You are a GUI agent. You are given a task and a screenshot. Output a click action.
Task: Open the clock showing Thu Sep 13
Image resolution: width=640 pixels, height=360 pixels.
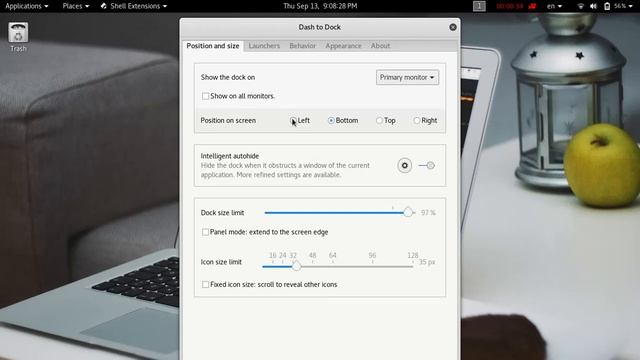click(320, 6)
